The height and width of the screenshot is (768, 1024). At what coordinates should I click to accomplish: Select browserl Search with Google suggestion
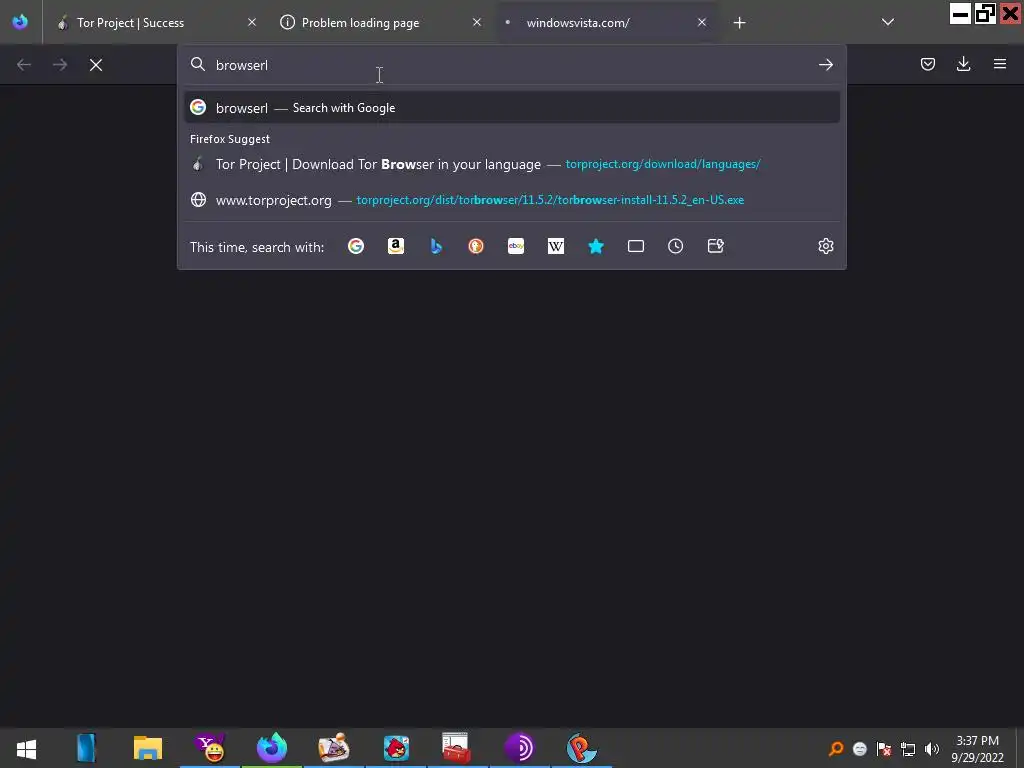(x=511, y=108)
